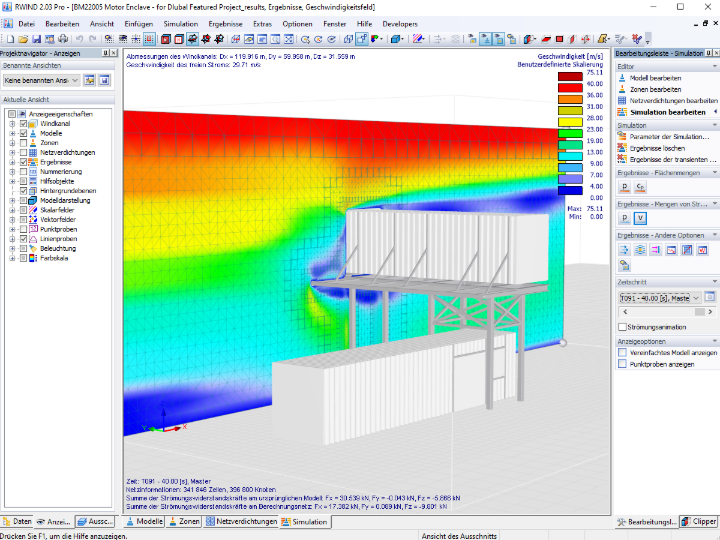Click the export results icon below streamlines
The height and width of the screenshot is (540, 720).
[624, 265]
